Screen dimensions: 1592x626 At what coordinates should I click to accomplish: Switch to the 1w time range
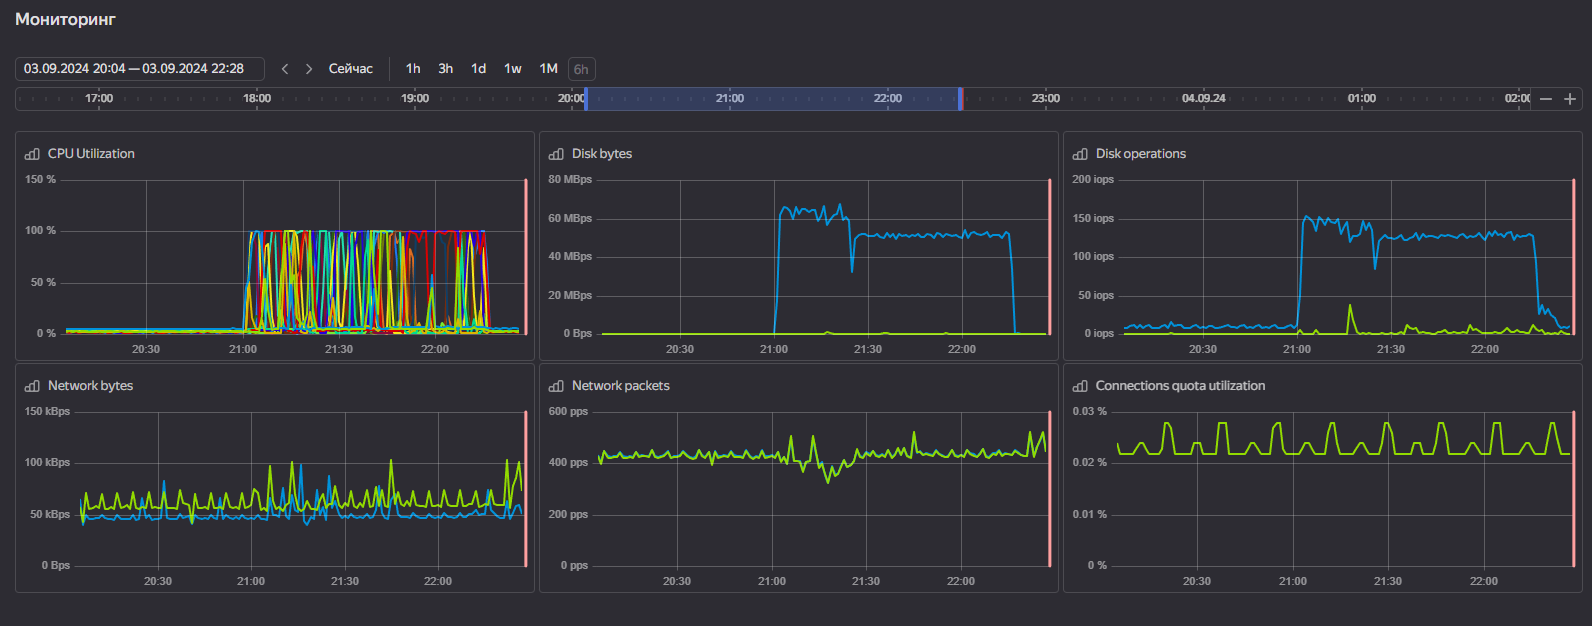pyautogui.click(x=513, y=69)
